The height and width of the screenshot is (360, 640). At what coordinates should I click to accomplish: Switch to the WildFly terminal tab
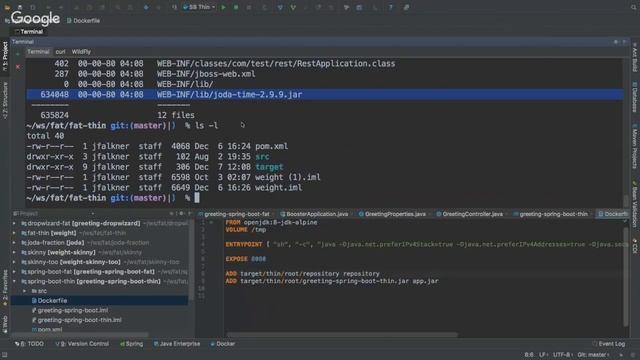tap(81, 52)
